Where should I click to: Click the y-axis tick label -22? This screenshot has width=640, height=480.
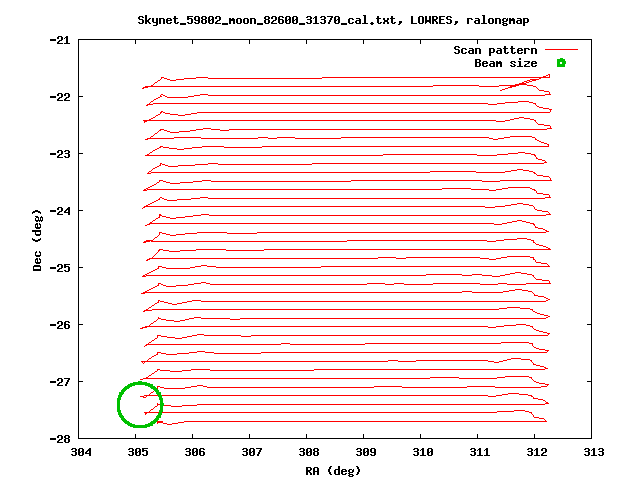pyautogui.click(x=60, y=97)
